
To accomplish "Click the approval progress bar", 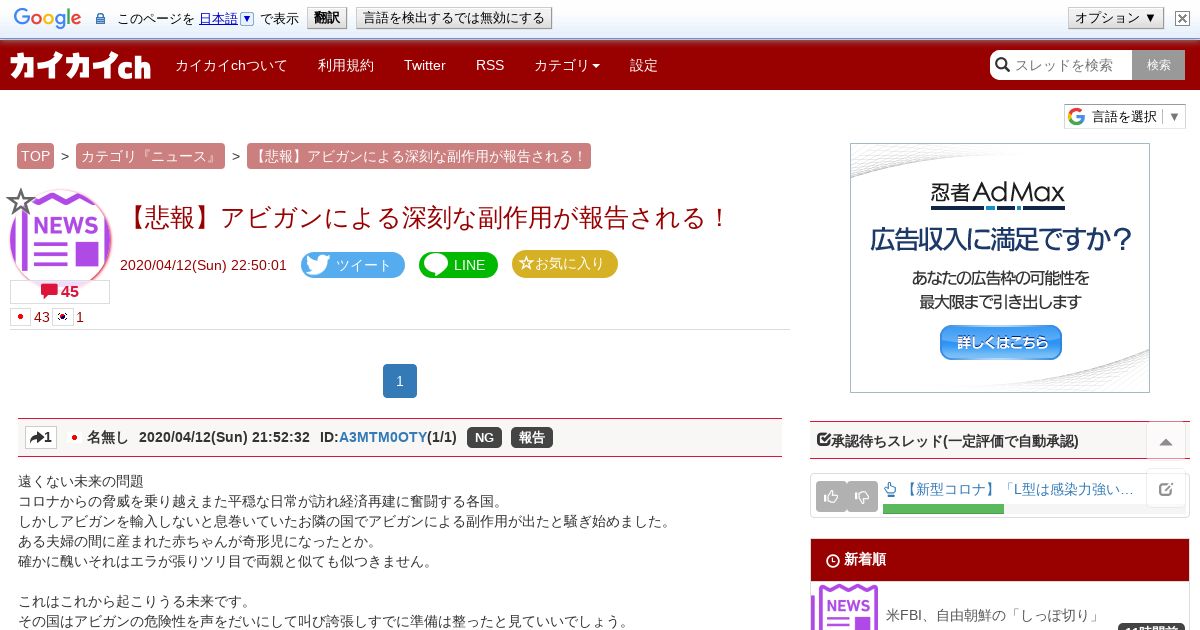I will coord(1036,509).
